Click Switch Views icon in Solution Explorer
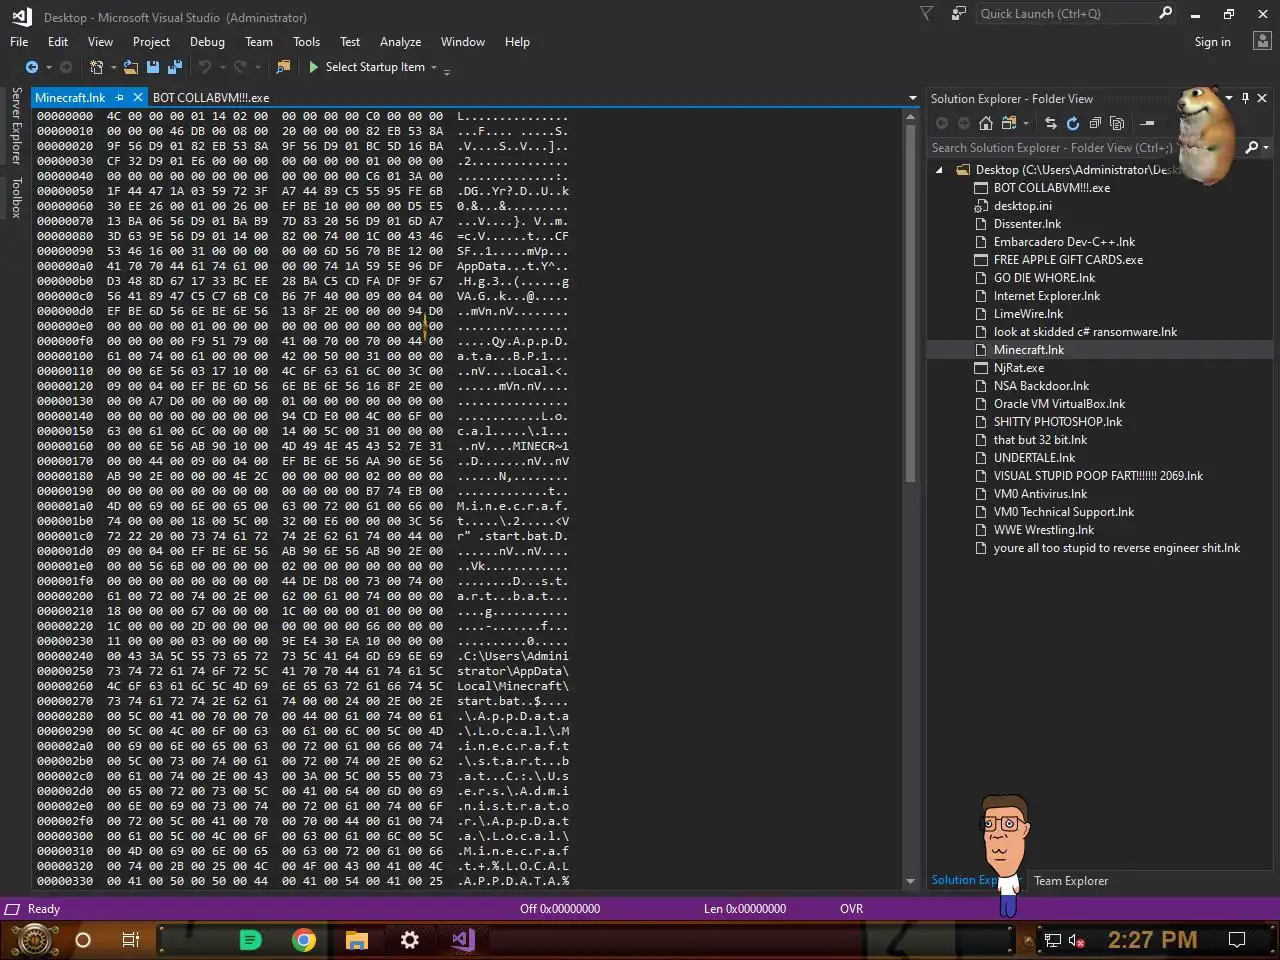The height and width of the screenshot is (960, 1280). tap(1008, 123)
